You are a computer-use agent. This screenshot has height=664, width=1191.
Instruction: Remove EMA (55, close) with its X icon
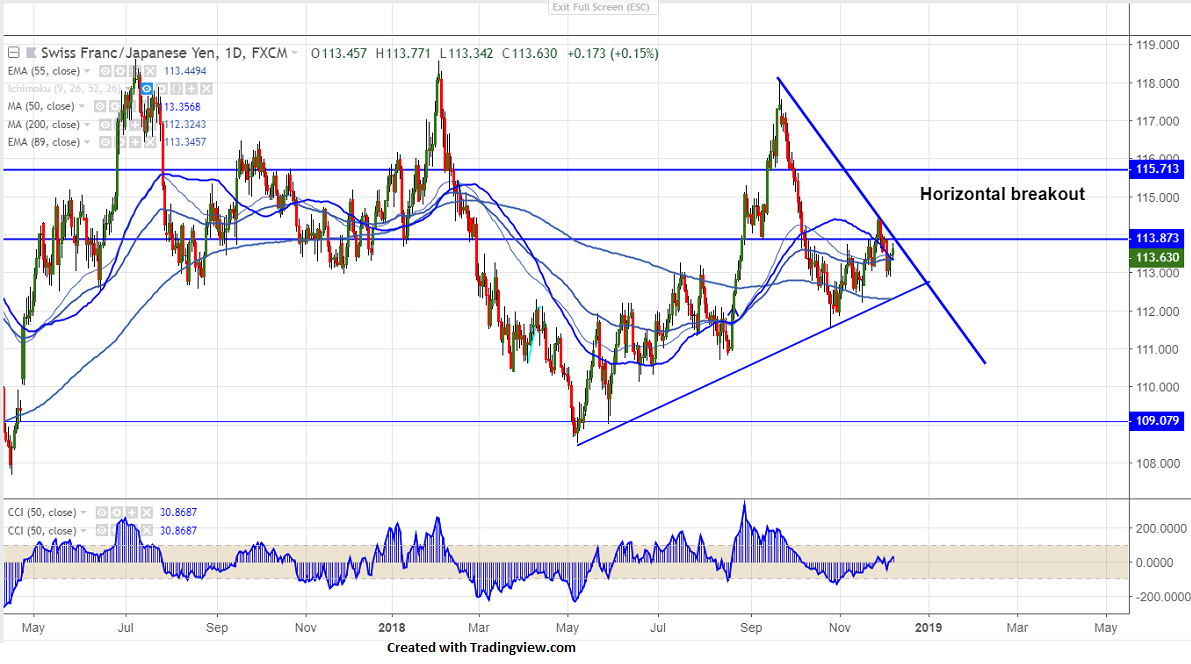[150, 71]
